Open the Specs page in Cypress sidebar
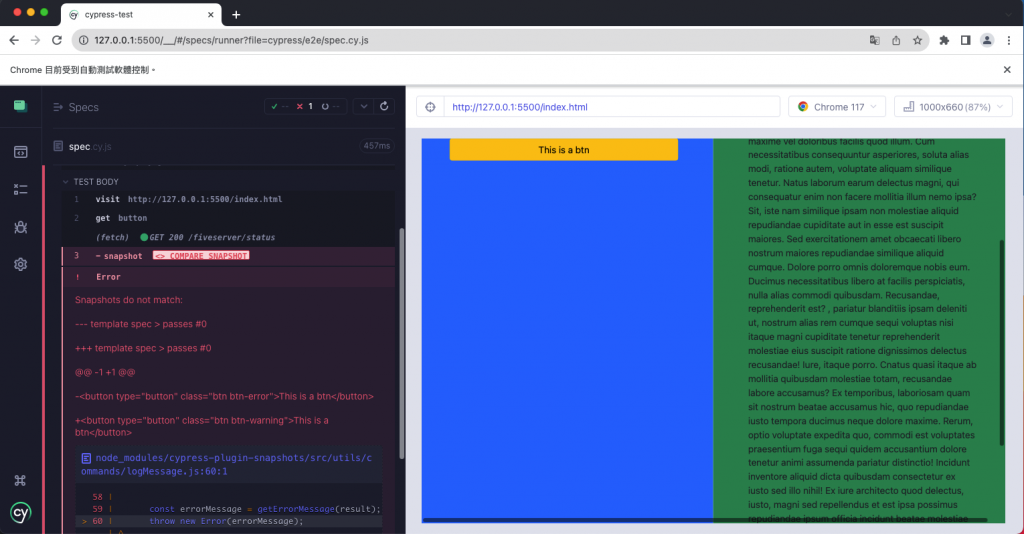Screen dimensions: 1024x534 point(20,152)
